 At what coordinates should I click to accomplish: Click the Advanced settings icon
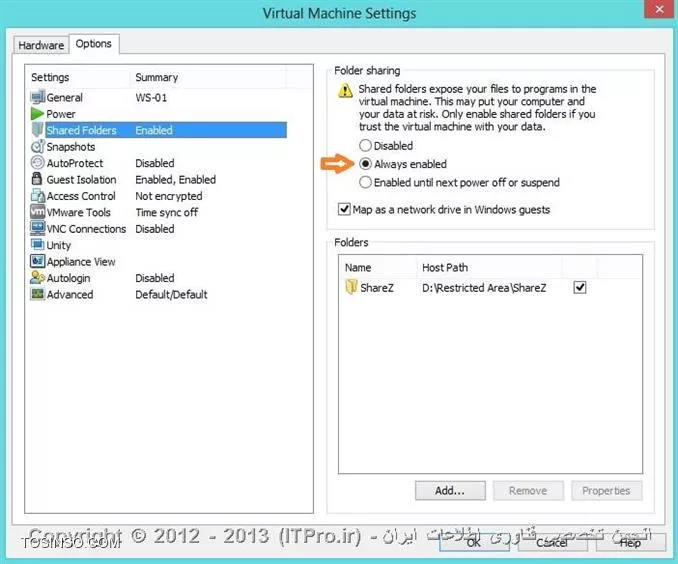tap(38, 294)
